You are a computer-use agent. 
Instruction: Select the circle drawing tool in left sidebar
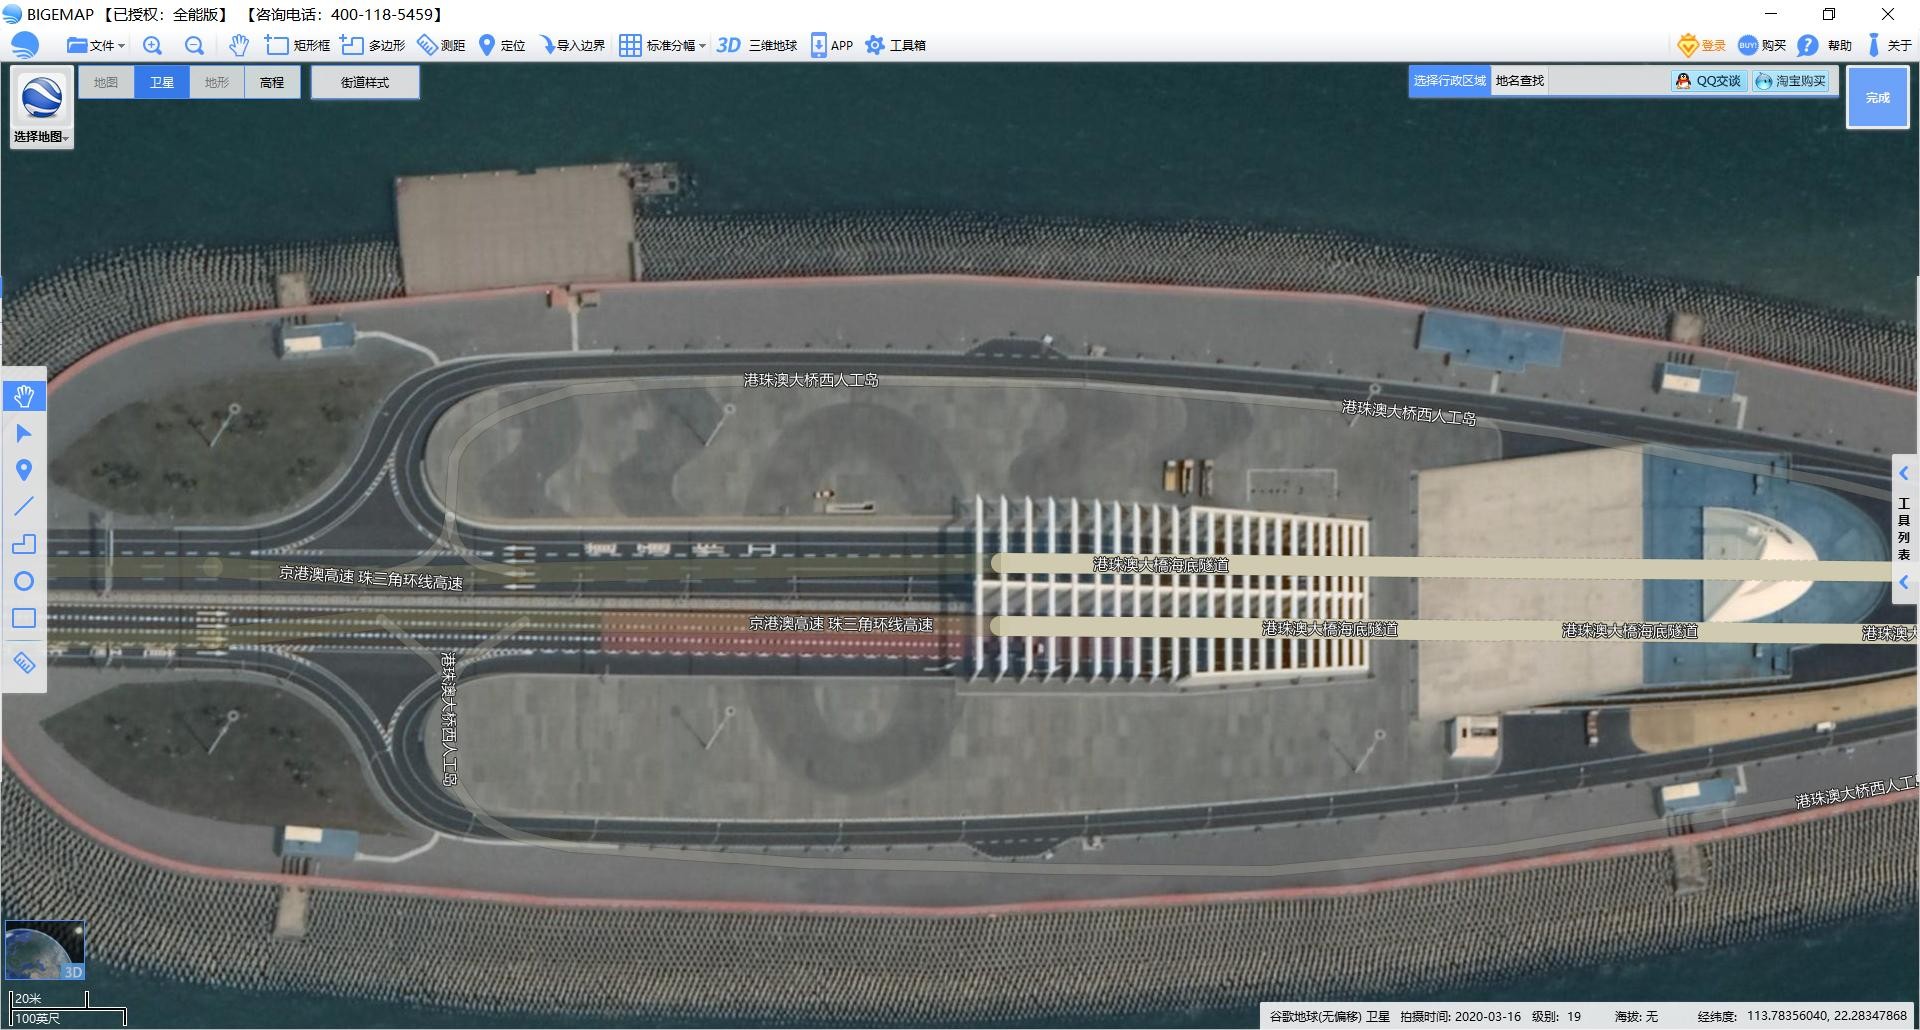click(24, 581)
